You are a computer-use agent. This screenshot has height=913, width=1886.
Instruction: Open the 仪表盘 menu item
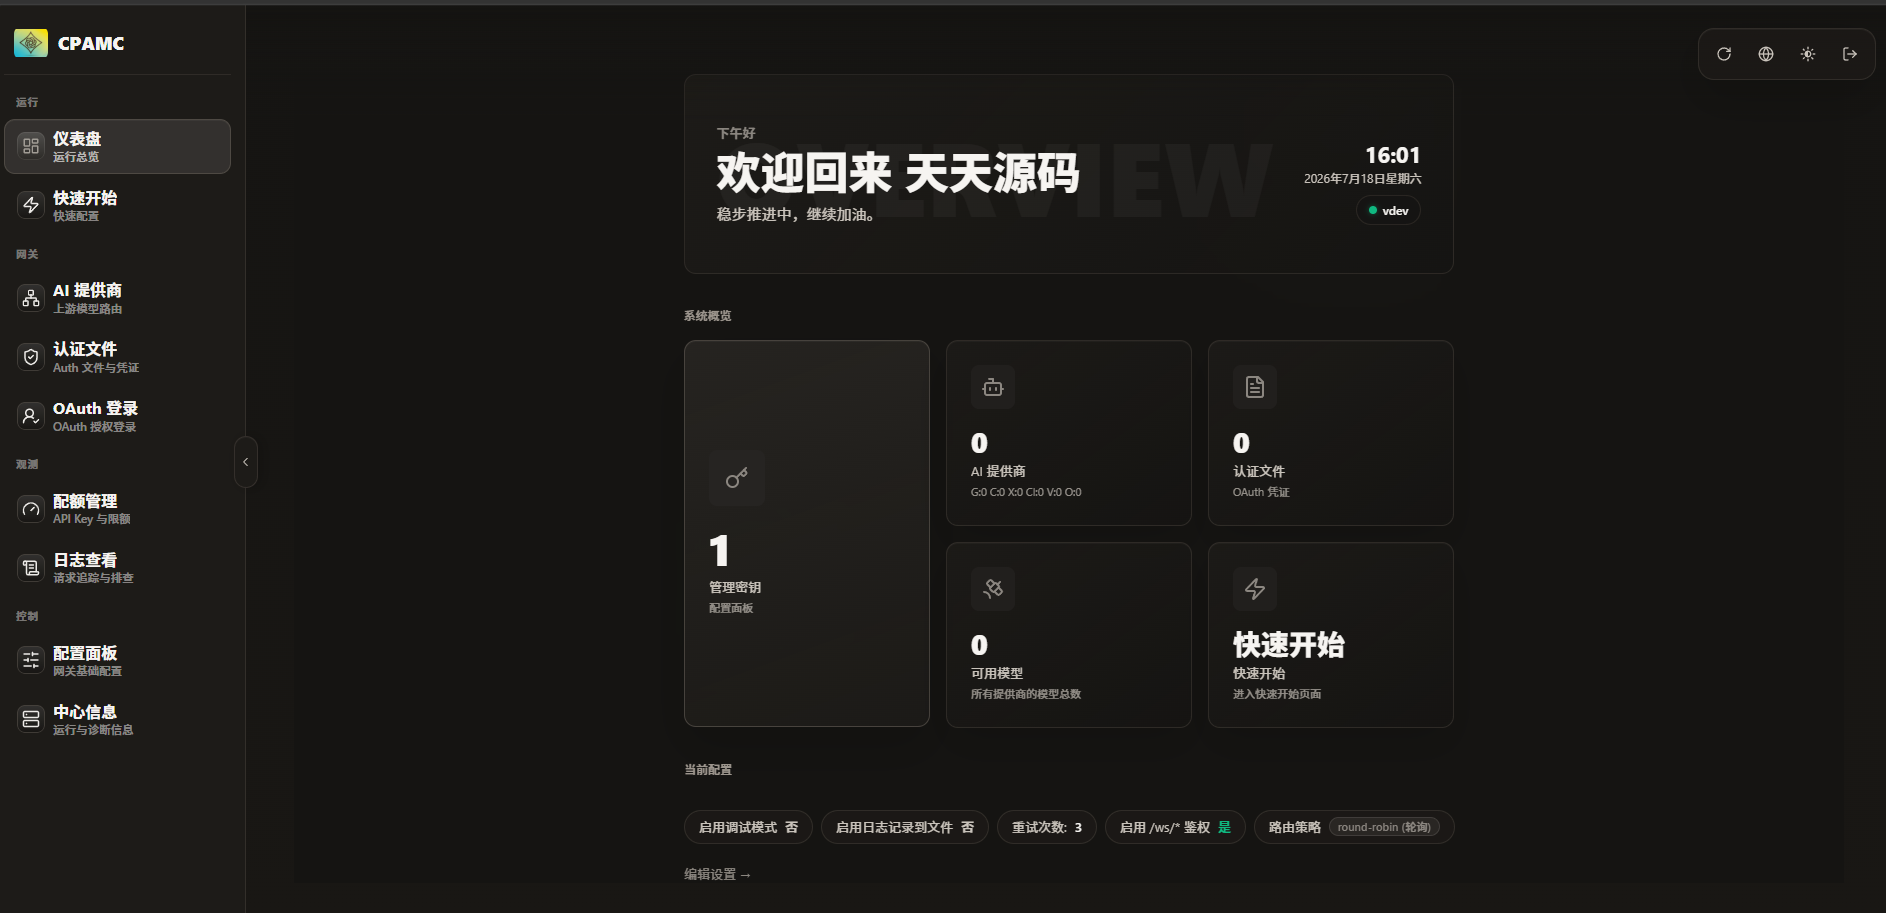point(118,146)
